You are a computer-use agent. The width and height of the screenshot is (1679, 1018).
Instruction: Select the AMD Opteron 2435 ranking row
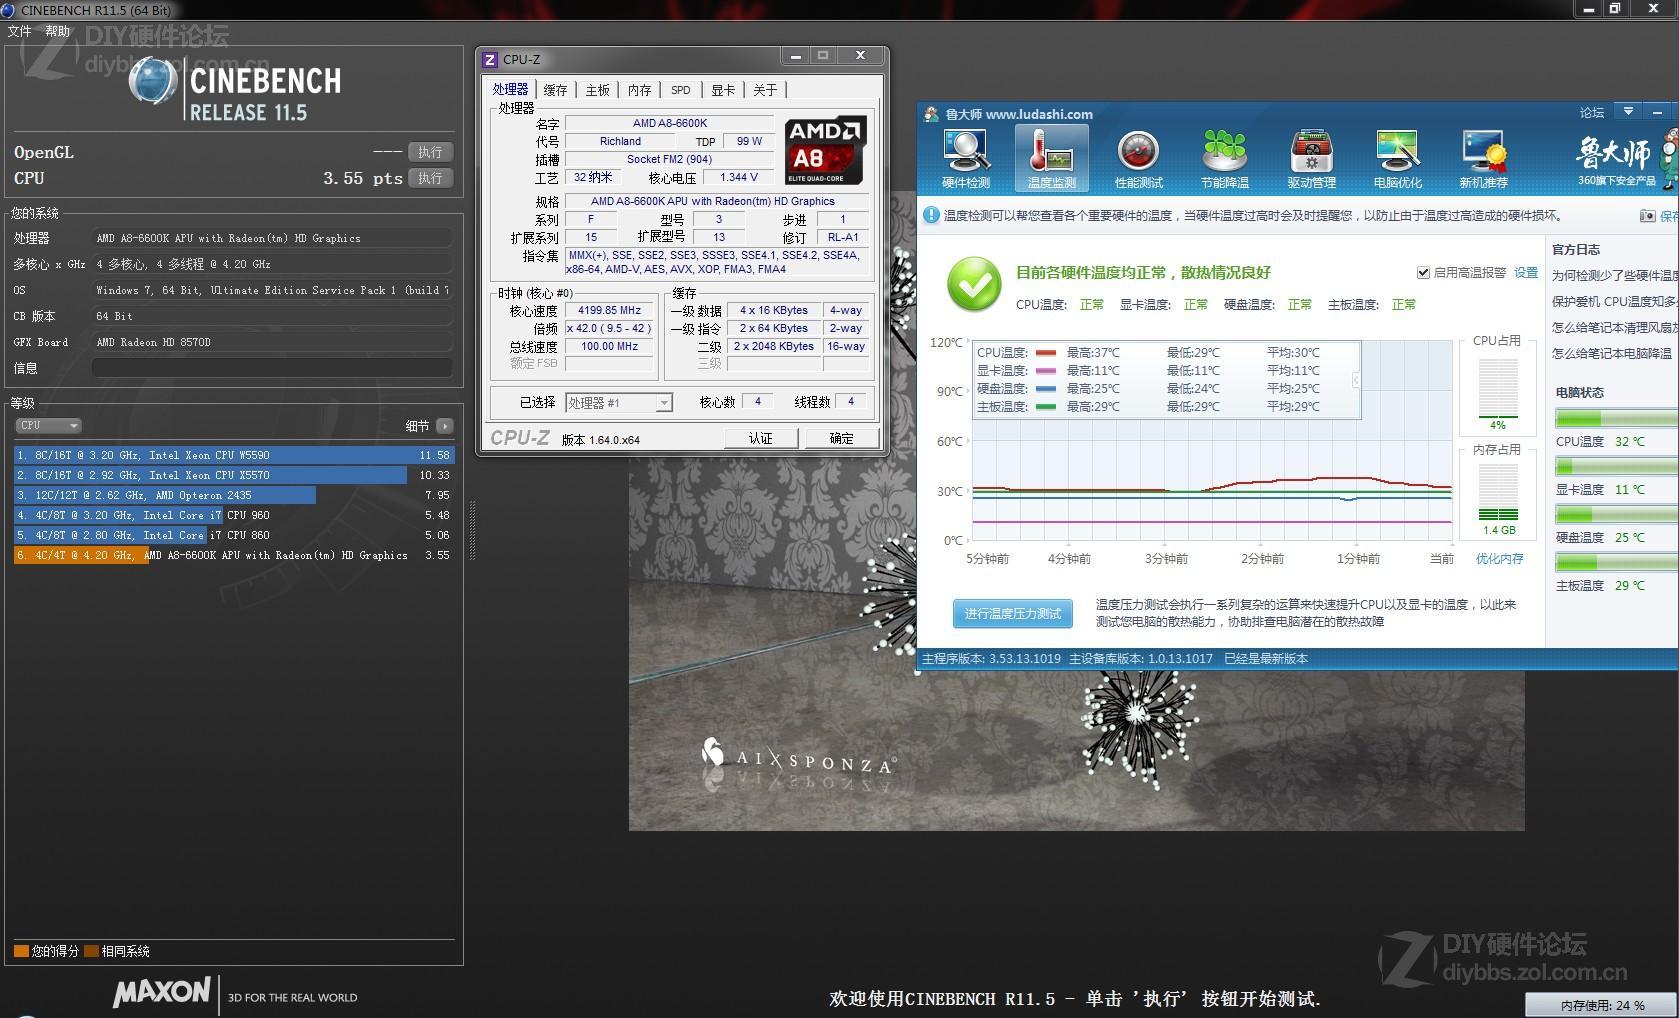234,495
